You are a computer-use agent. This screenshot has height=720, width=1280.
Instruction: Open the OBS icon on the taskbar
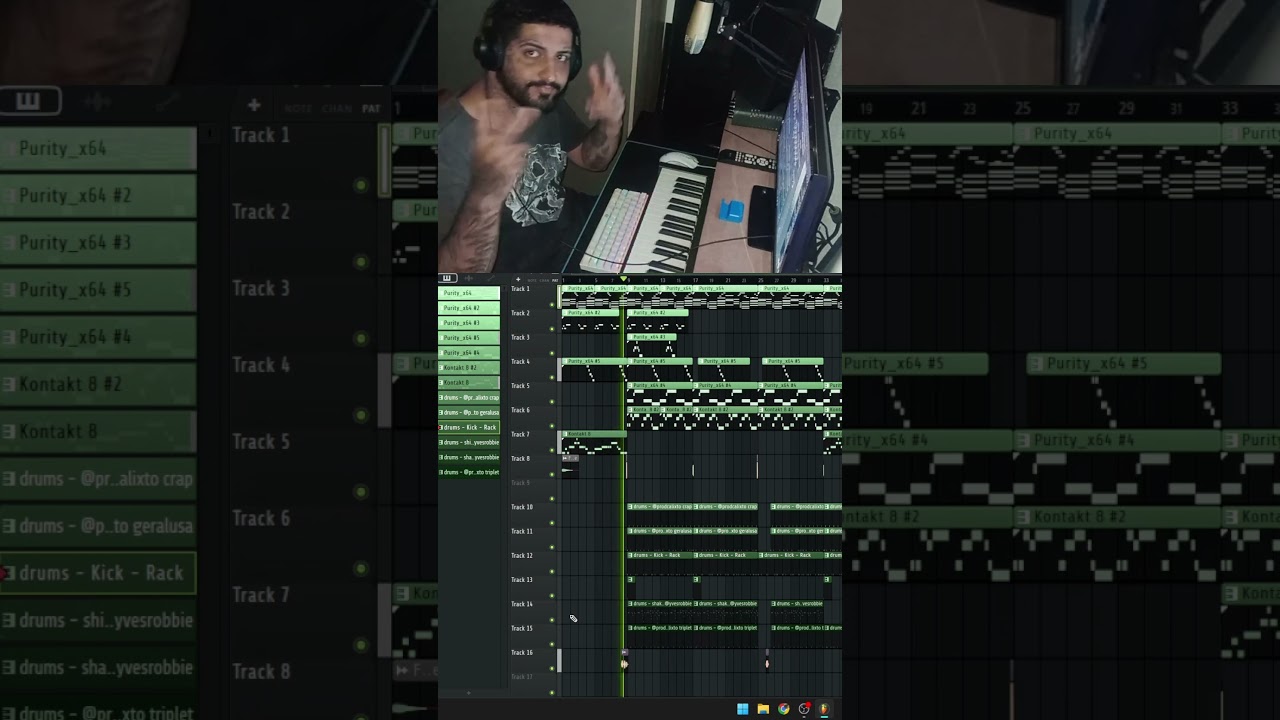(x=804, y=709)
